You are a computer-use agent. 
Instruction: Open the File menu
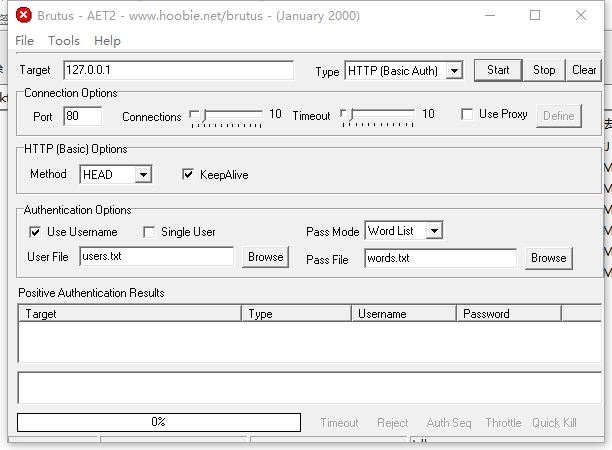[25, 41]
